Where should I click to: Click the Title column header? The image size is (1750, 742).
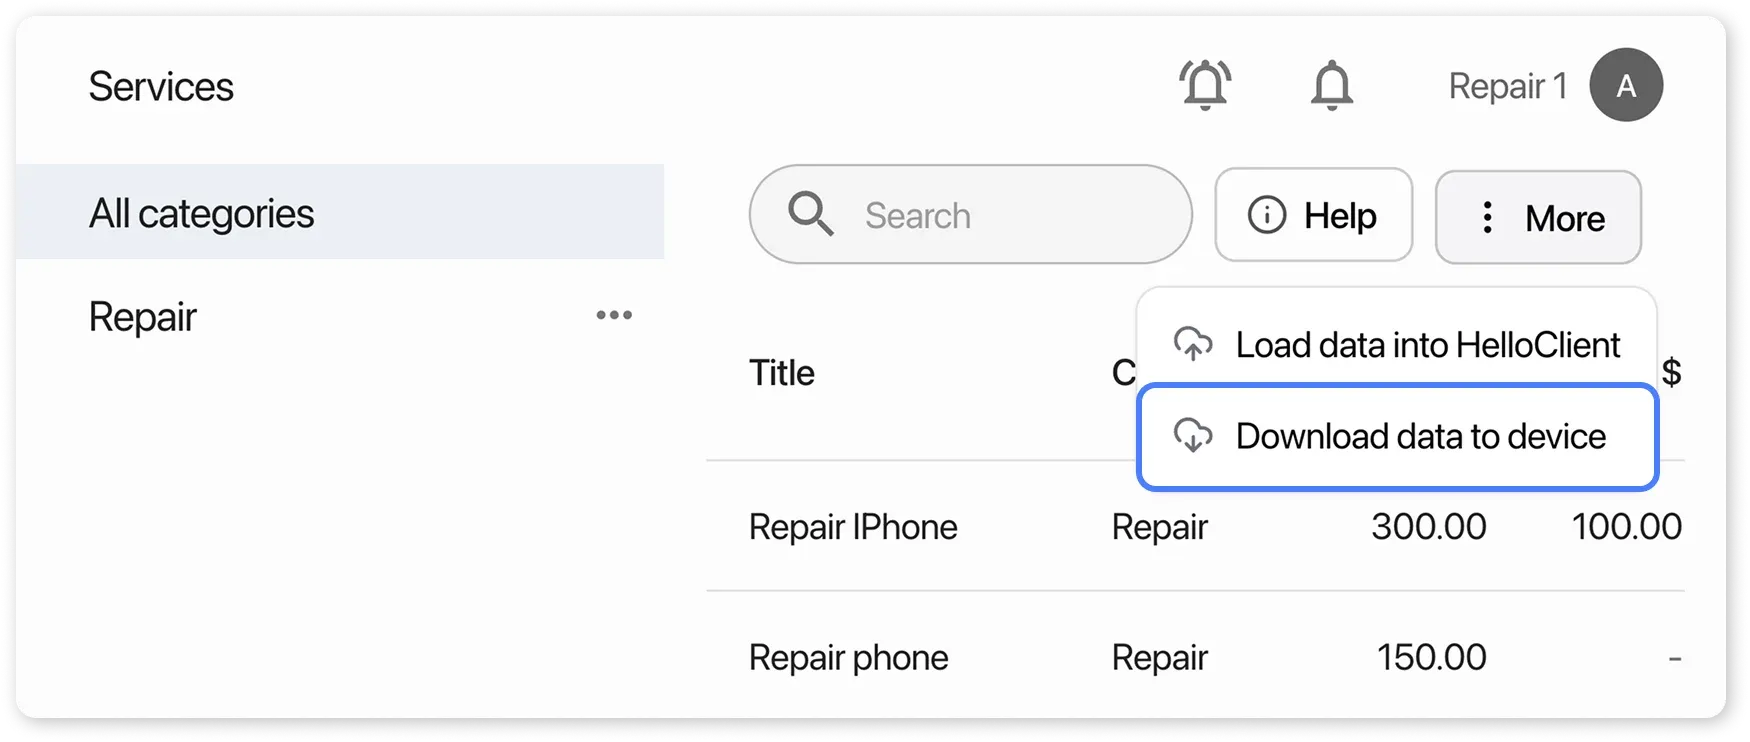(781, 372)
